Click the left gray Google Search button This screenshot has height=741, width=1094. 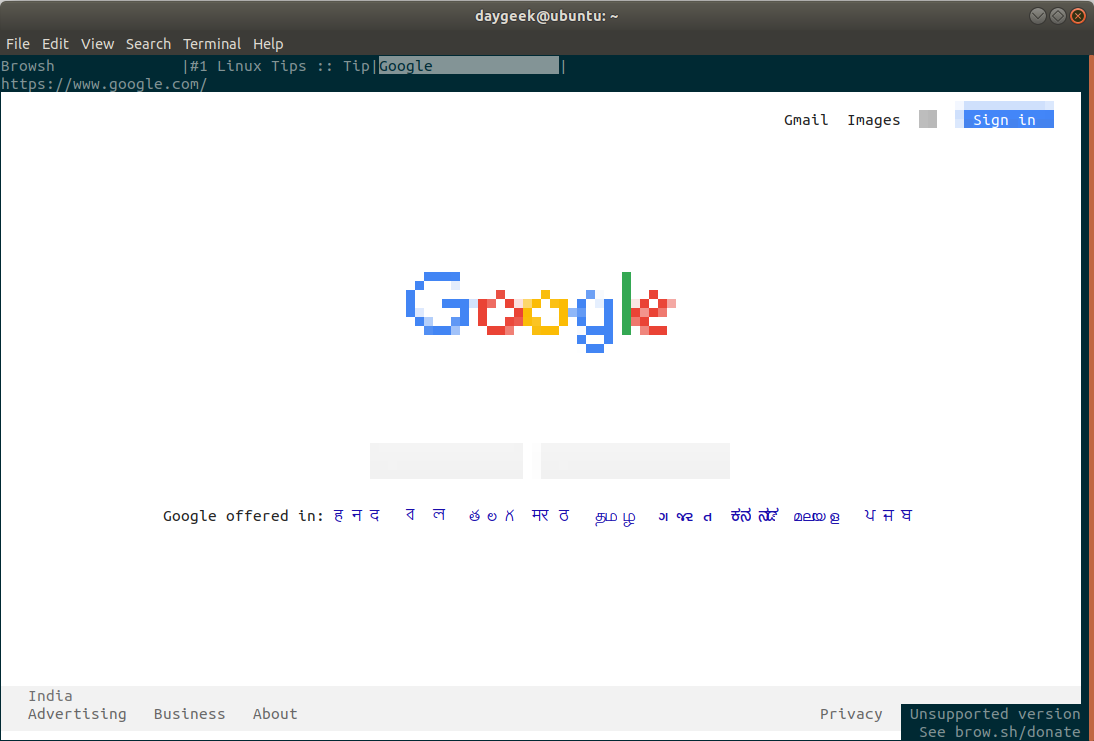pos(447,461)
